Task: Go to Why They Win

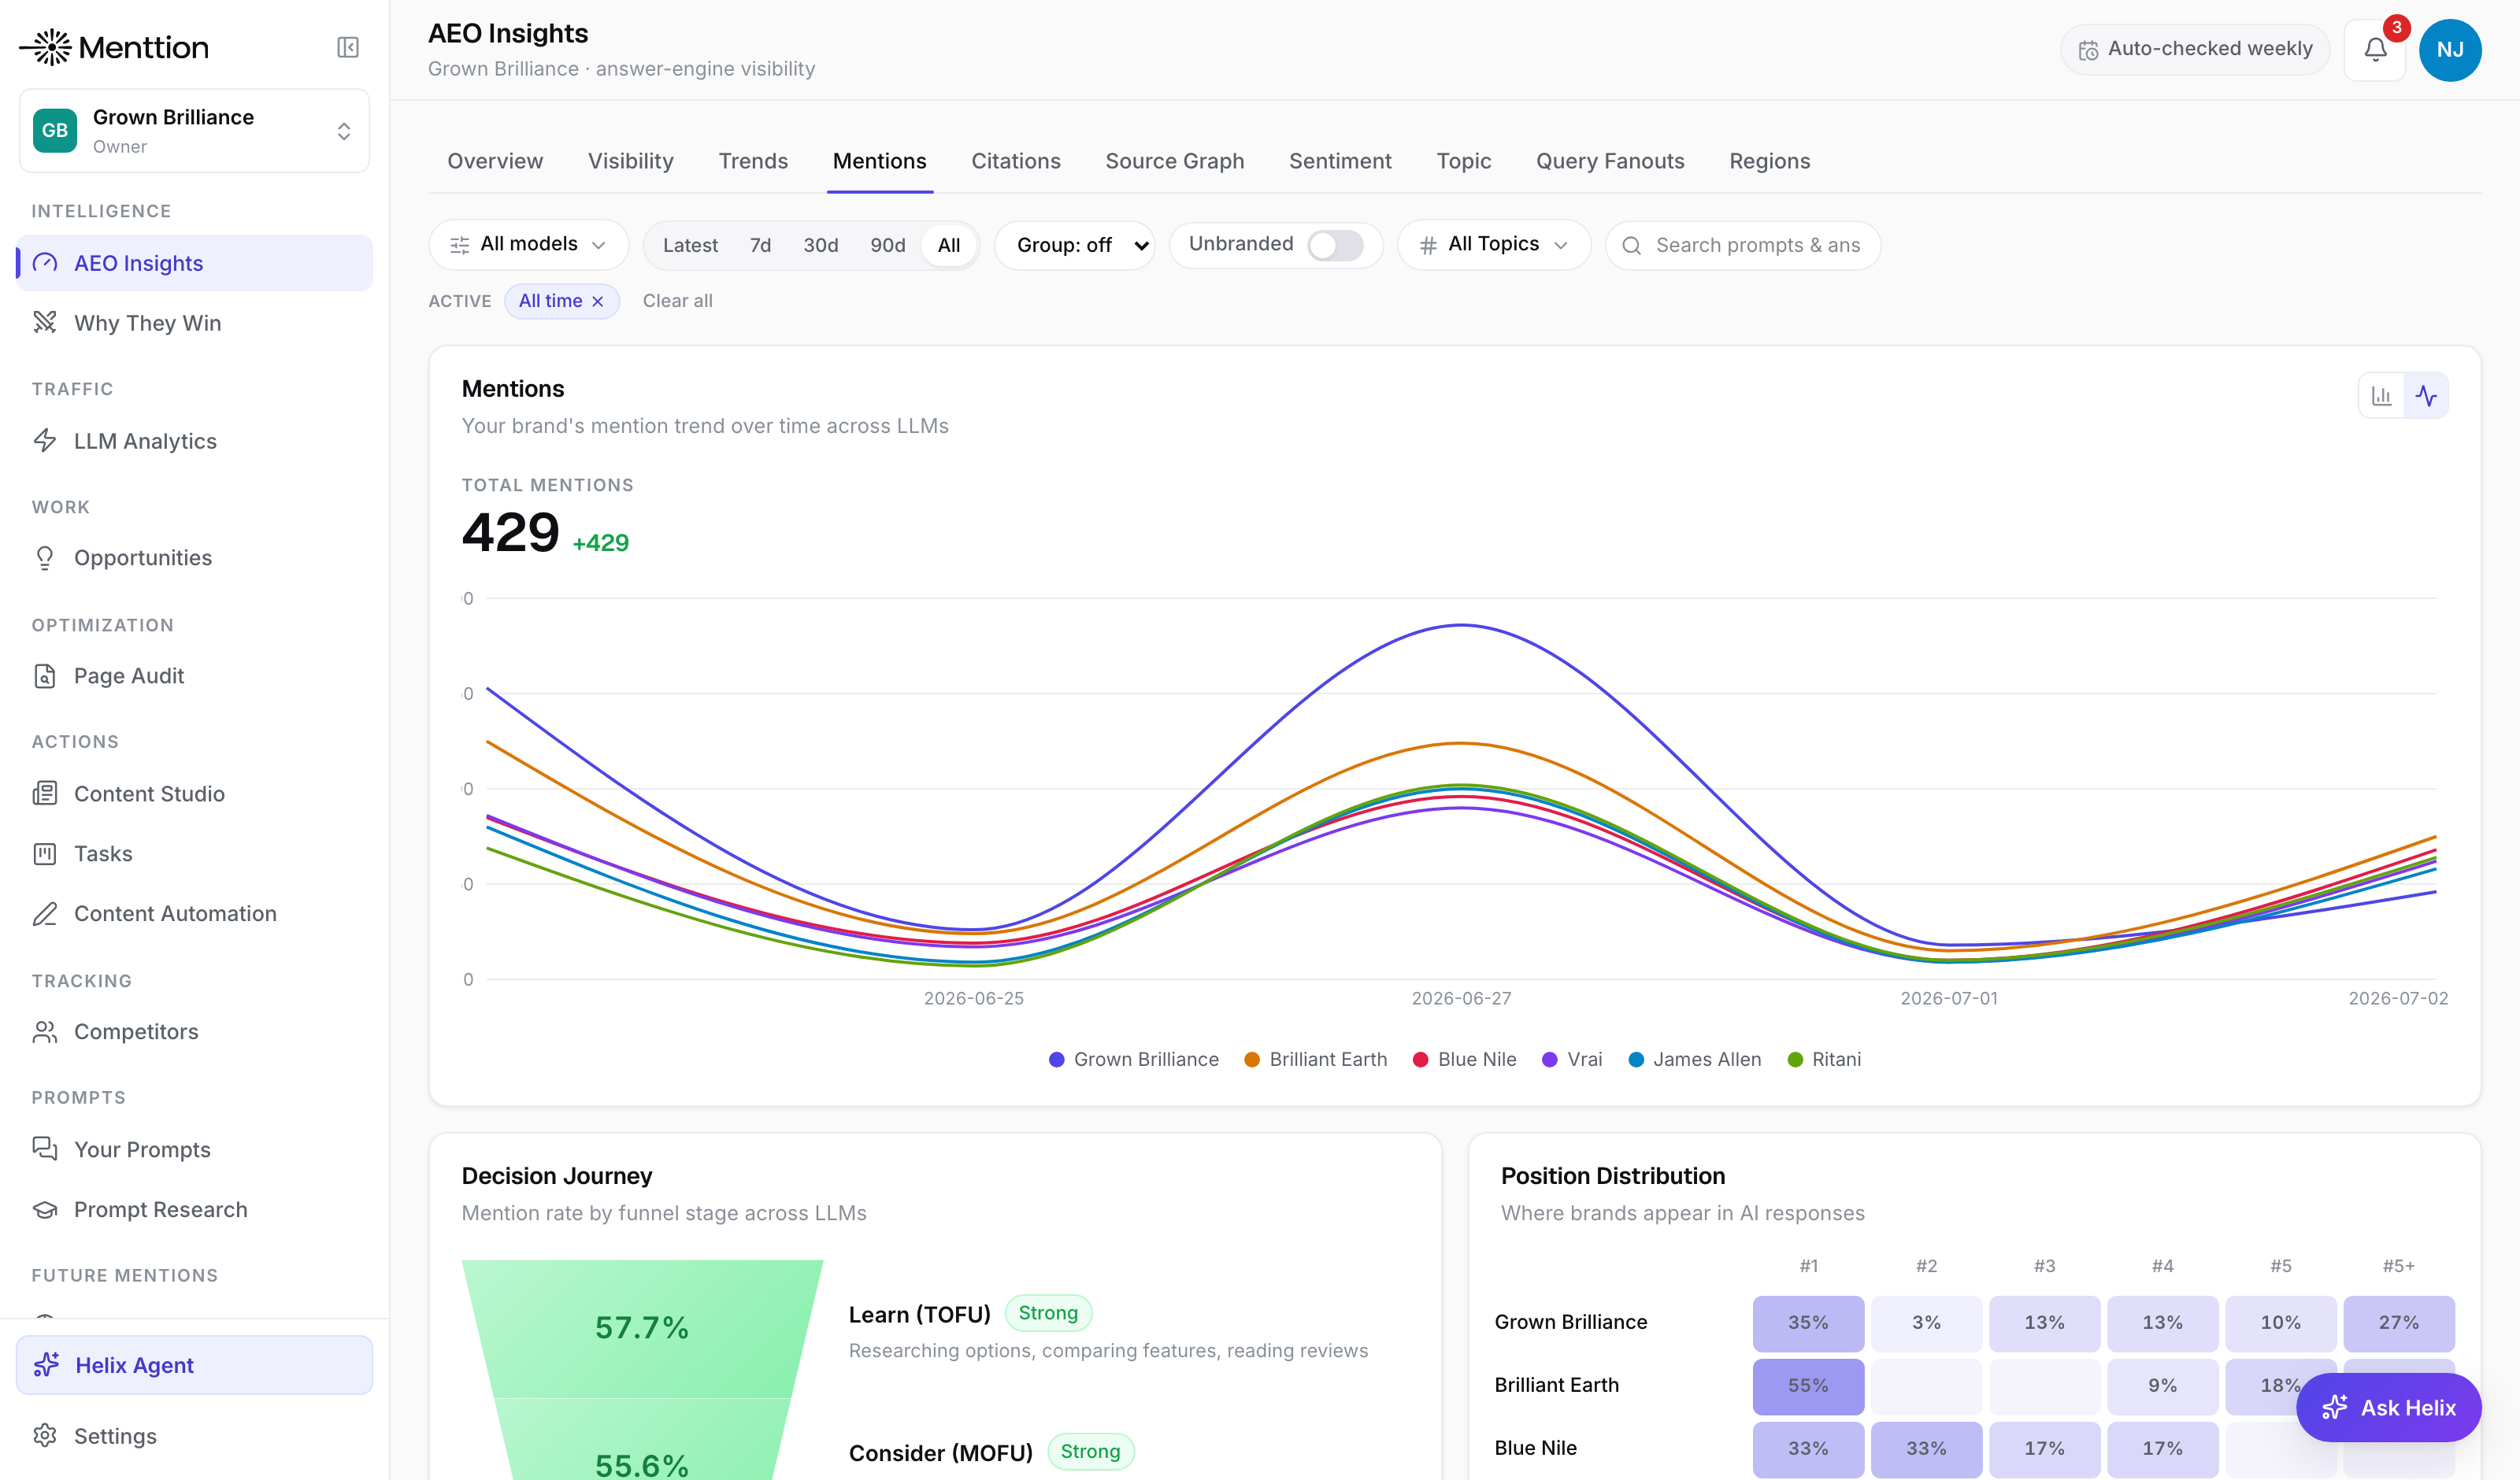Action: 195,323
